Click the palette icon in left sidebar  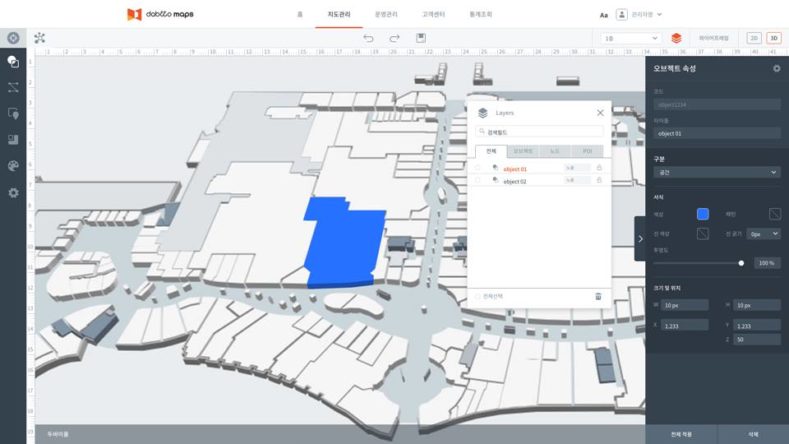[13, 166]
